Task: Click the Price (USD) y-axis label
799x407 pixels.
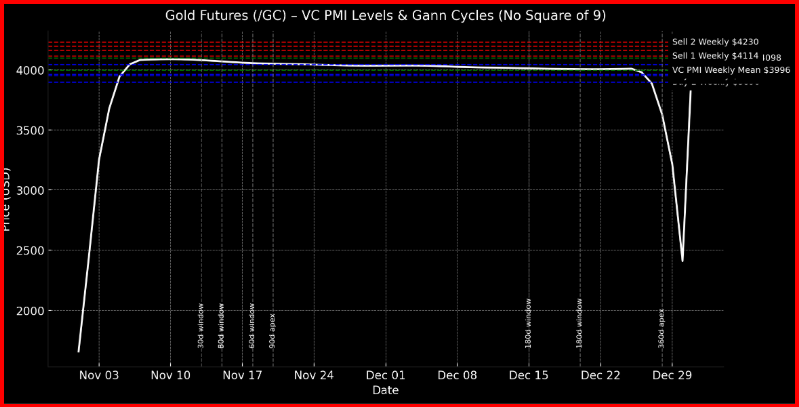Action: pos(7,199)
